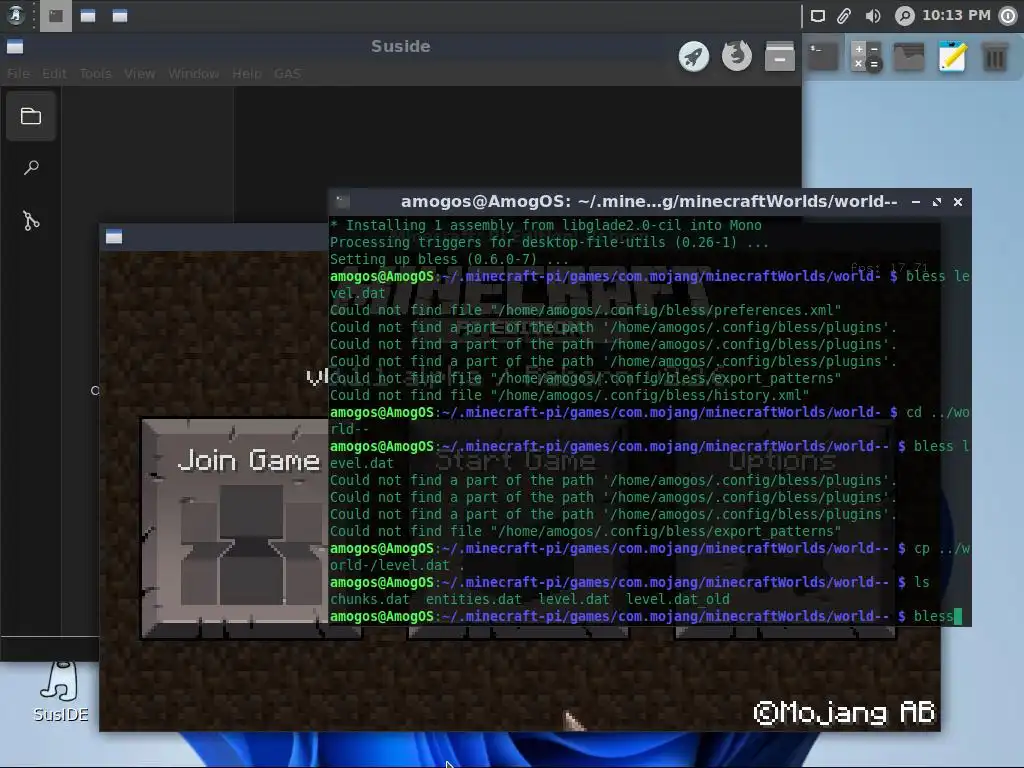Click the 'Setting up bless (0.6.0-7)' line
1024x768 pixels.
(449, 259)
